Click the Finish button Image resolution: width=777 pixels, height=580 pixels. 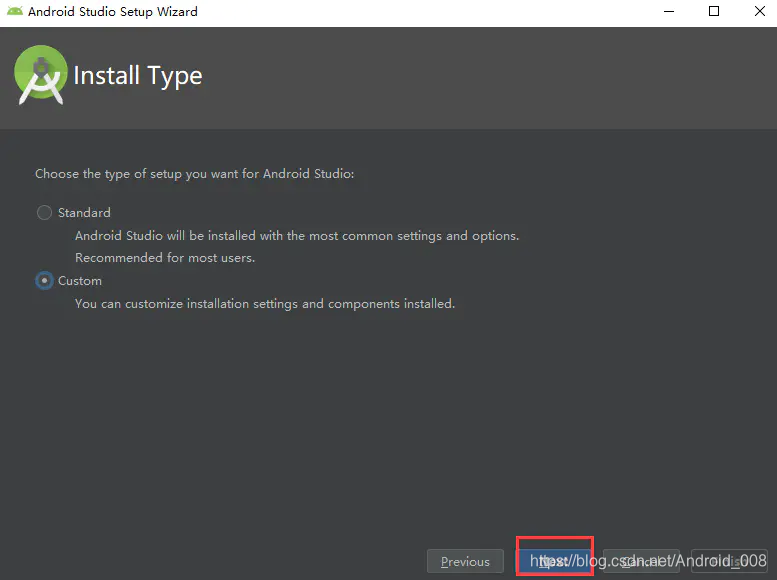(729, 561)
